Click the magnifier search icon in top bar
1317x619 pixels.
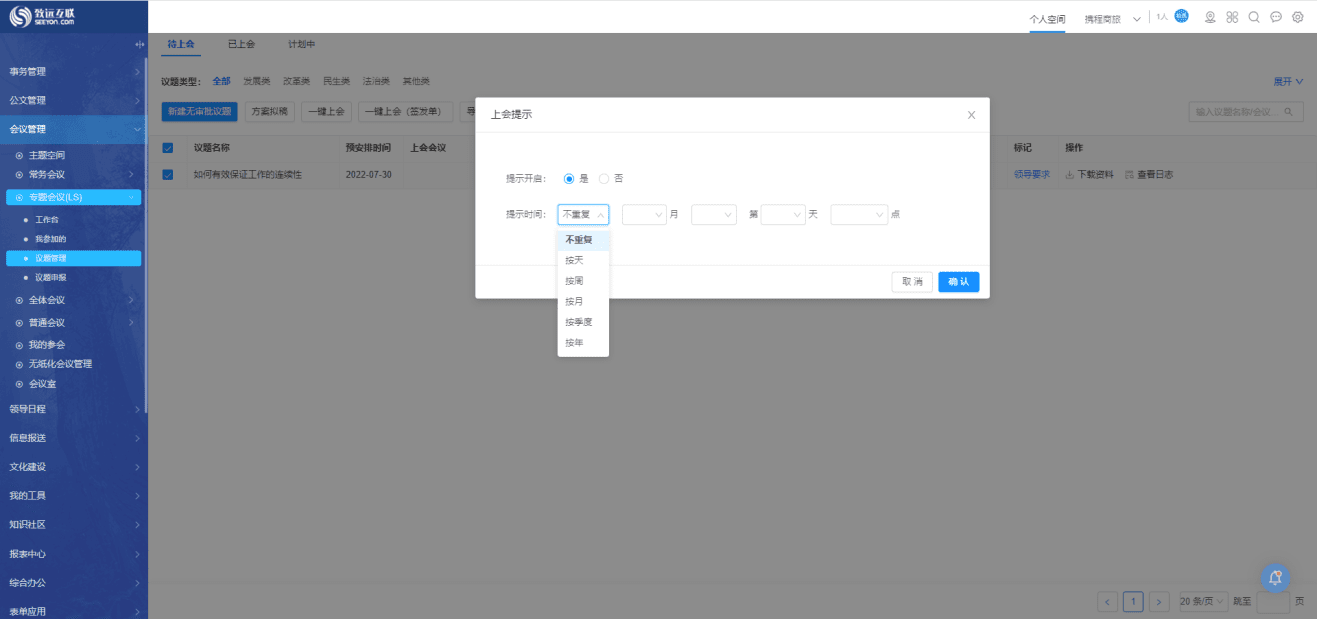[1254, 17]
